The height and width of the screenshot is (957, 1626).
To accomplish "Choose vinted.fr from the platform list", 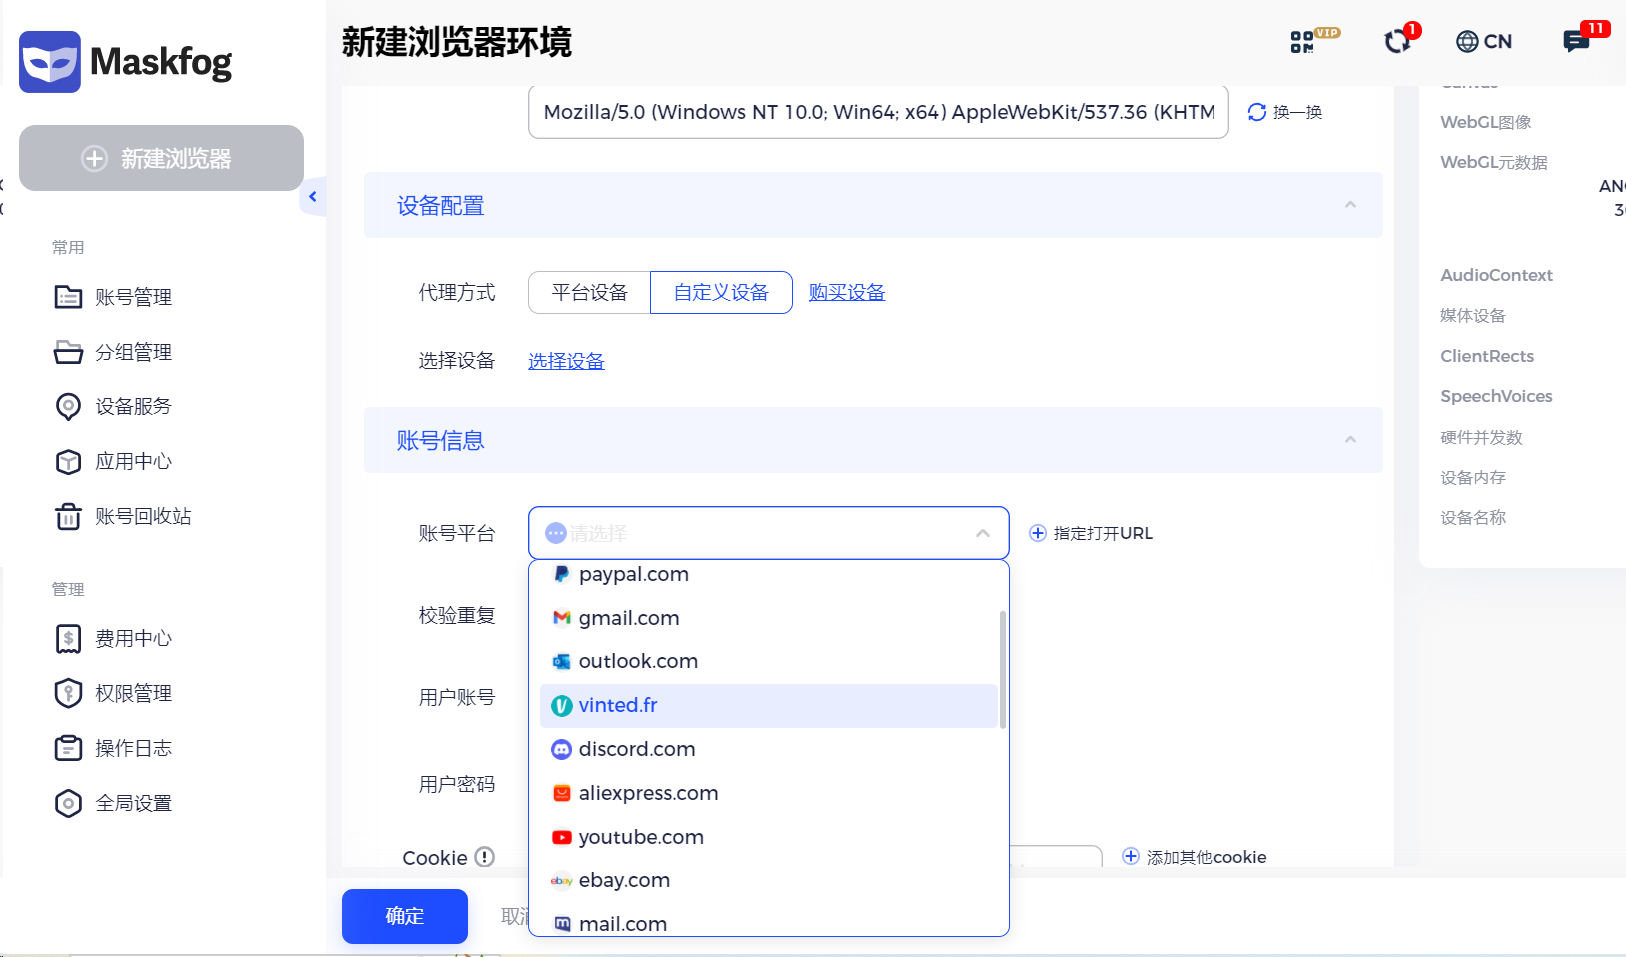I will 768,705.
